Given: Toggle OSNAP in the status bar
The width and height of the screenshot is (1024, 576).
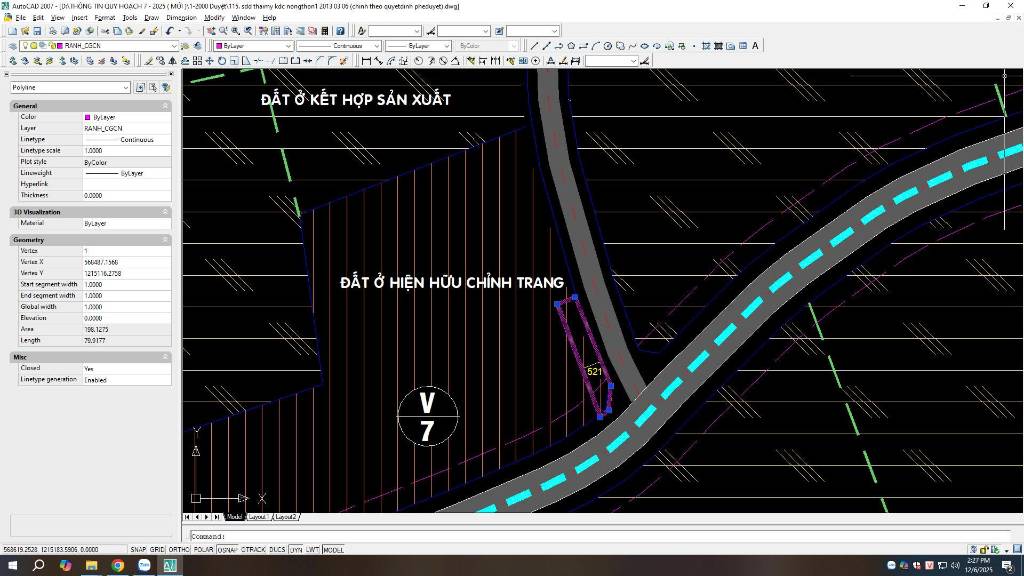Looking at the screenshot, I should pos(226,549).
